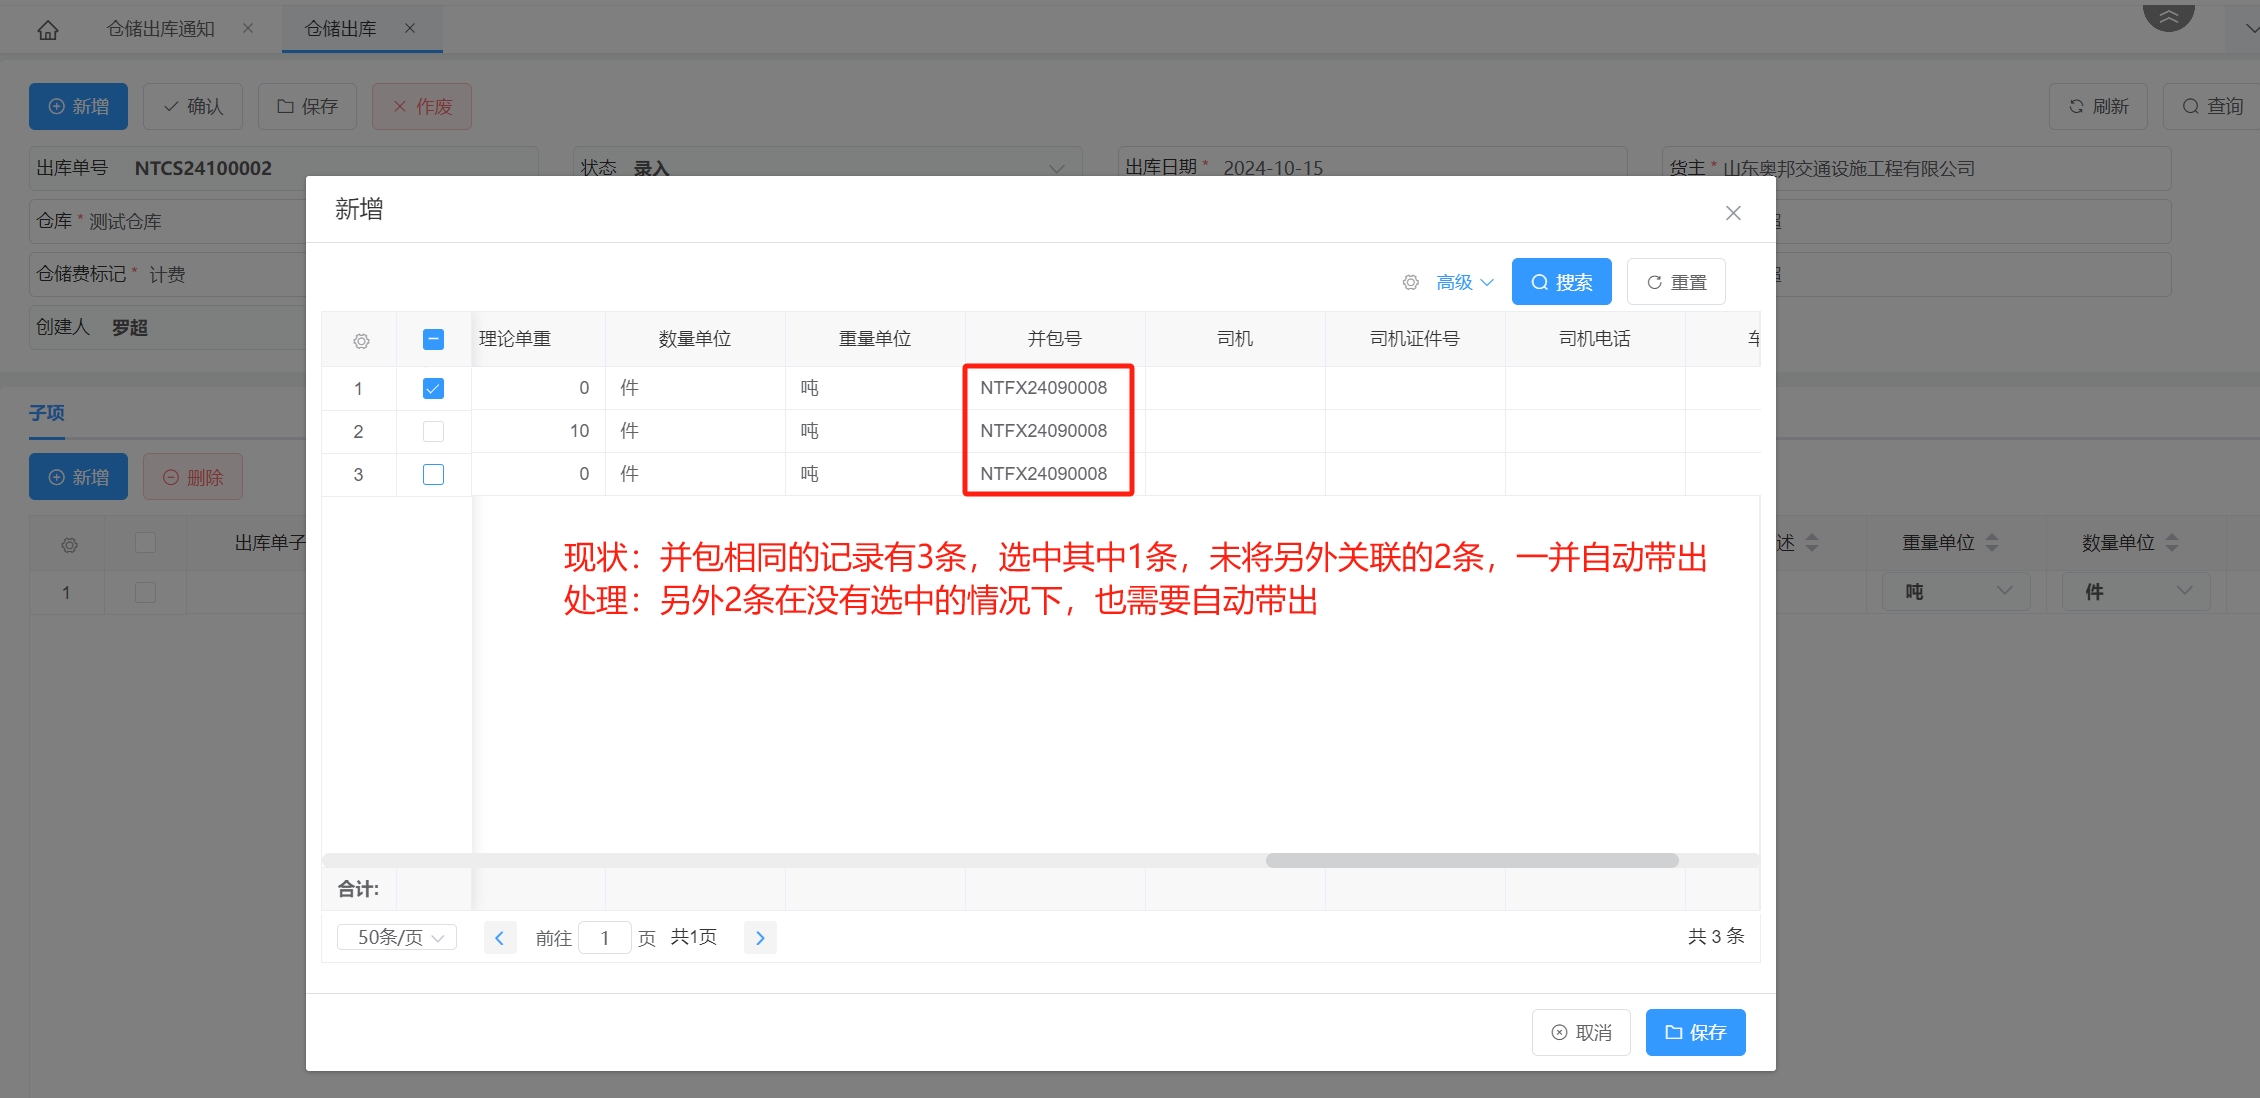This screenshot has height=1098, width=2260.
Task: Click the home icon in tab bar
Action: click(x=48, y=30)
